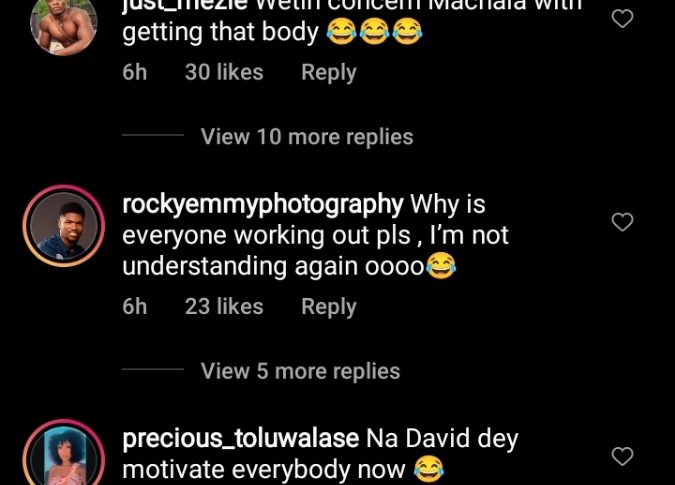The image size is (675, 485).
Task: View the 23 likes list
Action: (224, 307)
